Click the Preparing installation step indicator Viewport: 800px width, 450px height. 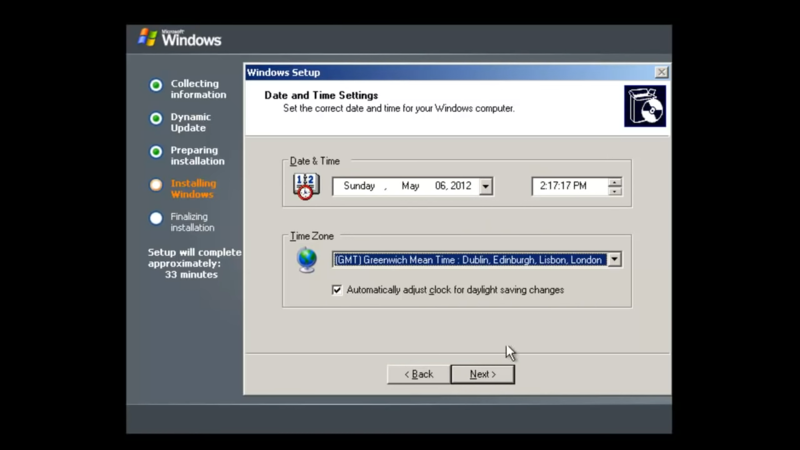point(156,152)
